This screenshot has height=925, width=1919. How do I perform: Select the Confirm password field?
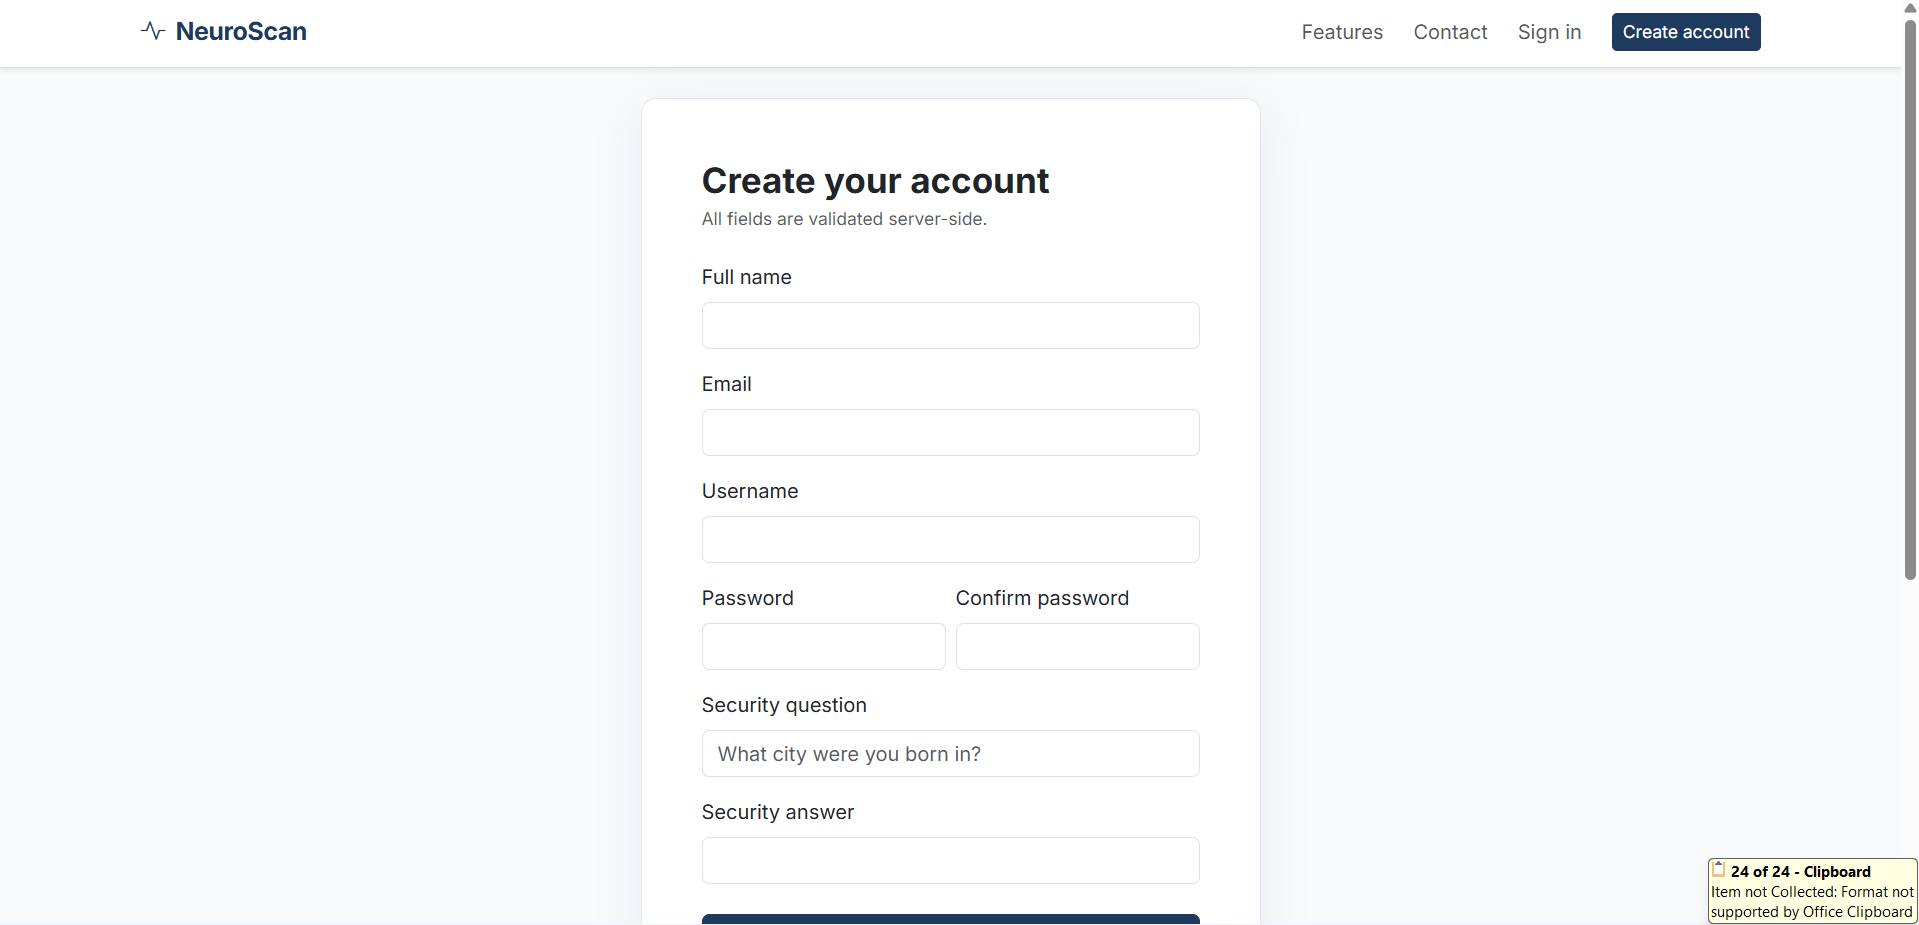(1077, 647)
